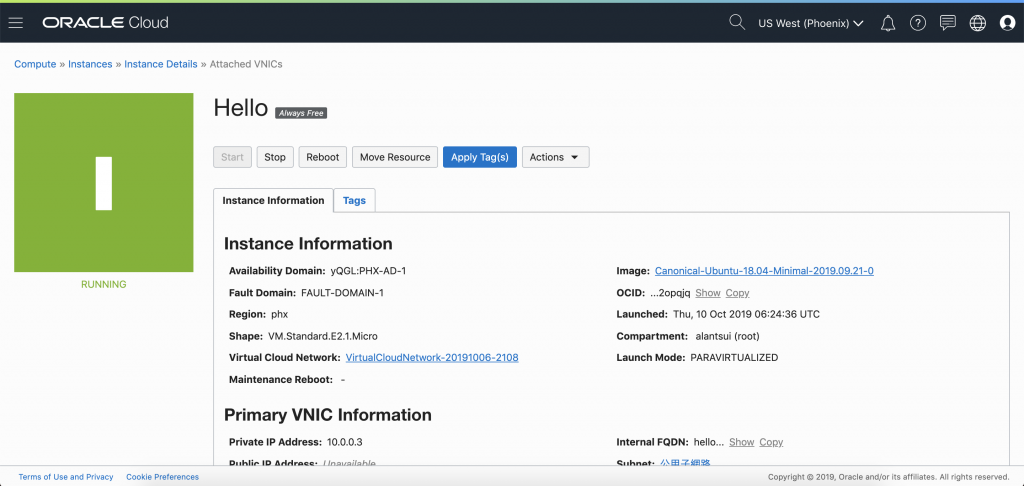Click the RUNNING status text

tap(104, 284)
